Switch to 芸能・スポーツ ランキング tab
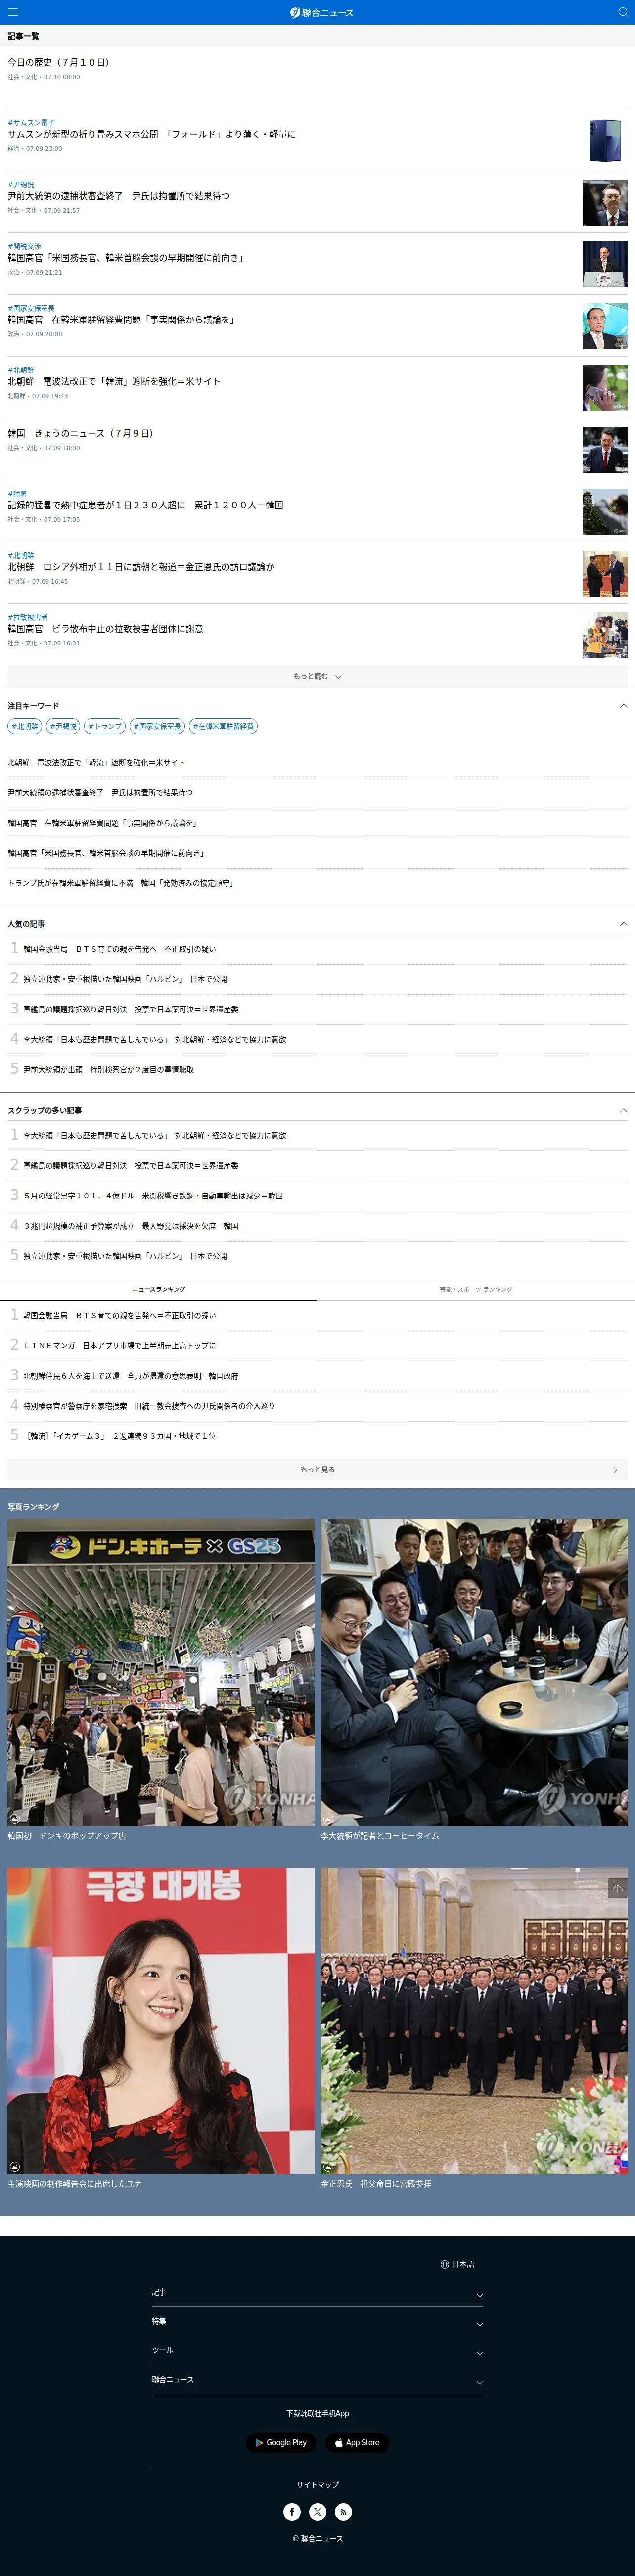This screenshot has width=635, height=2576. point(476,1289)
